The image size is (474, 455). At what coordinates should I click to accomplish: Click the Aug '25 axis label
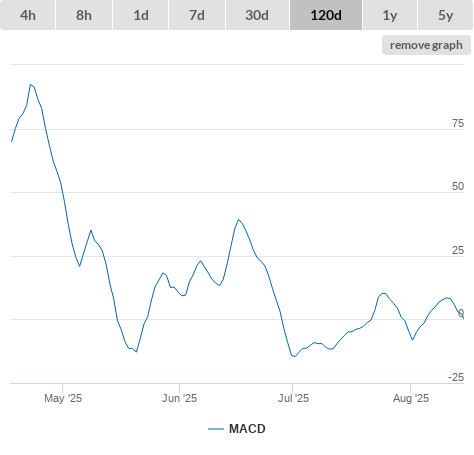click(x=411, y=398)
